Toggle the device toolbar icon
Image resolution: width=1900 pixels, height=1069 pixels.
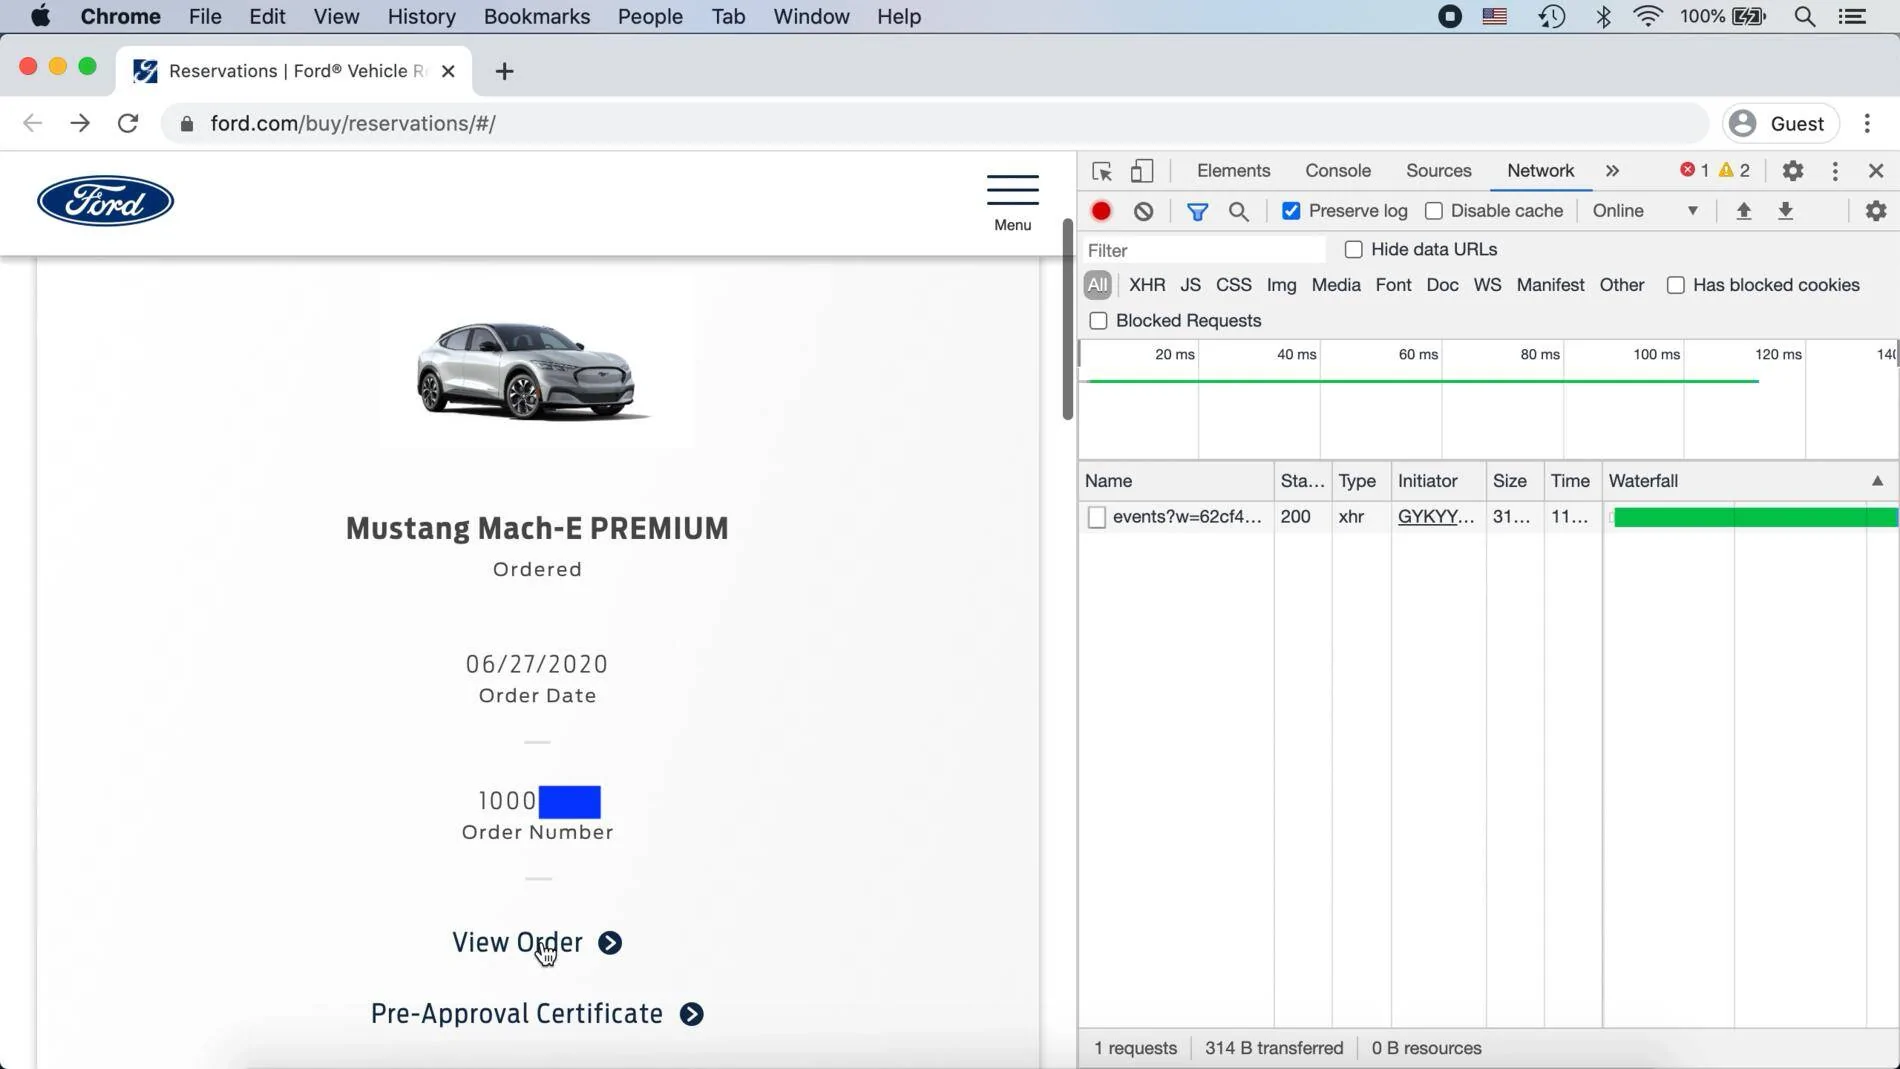click(x=1142, y=171)
